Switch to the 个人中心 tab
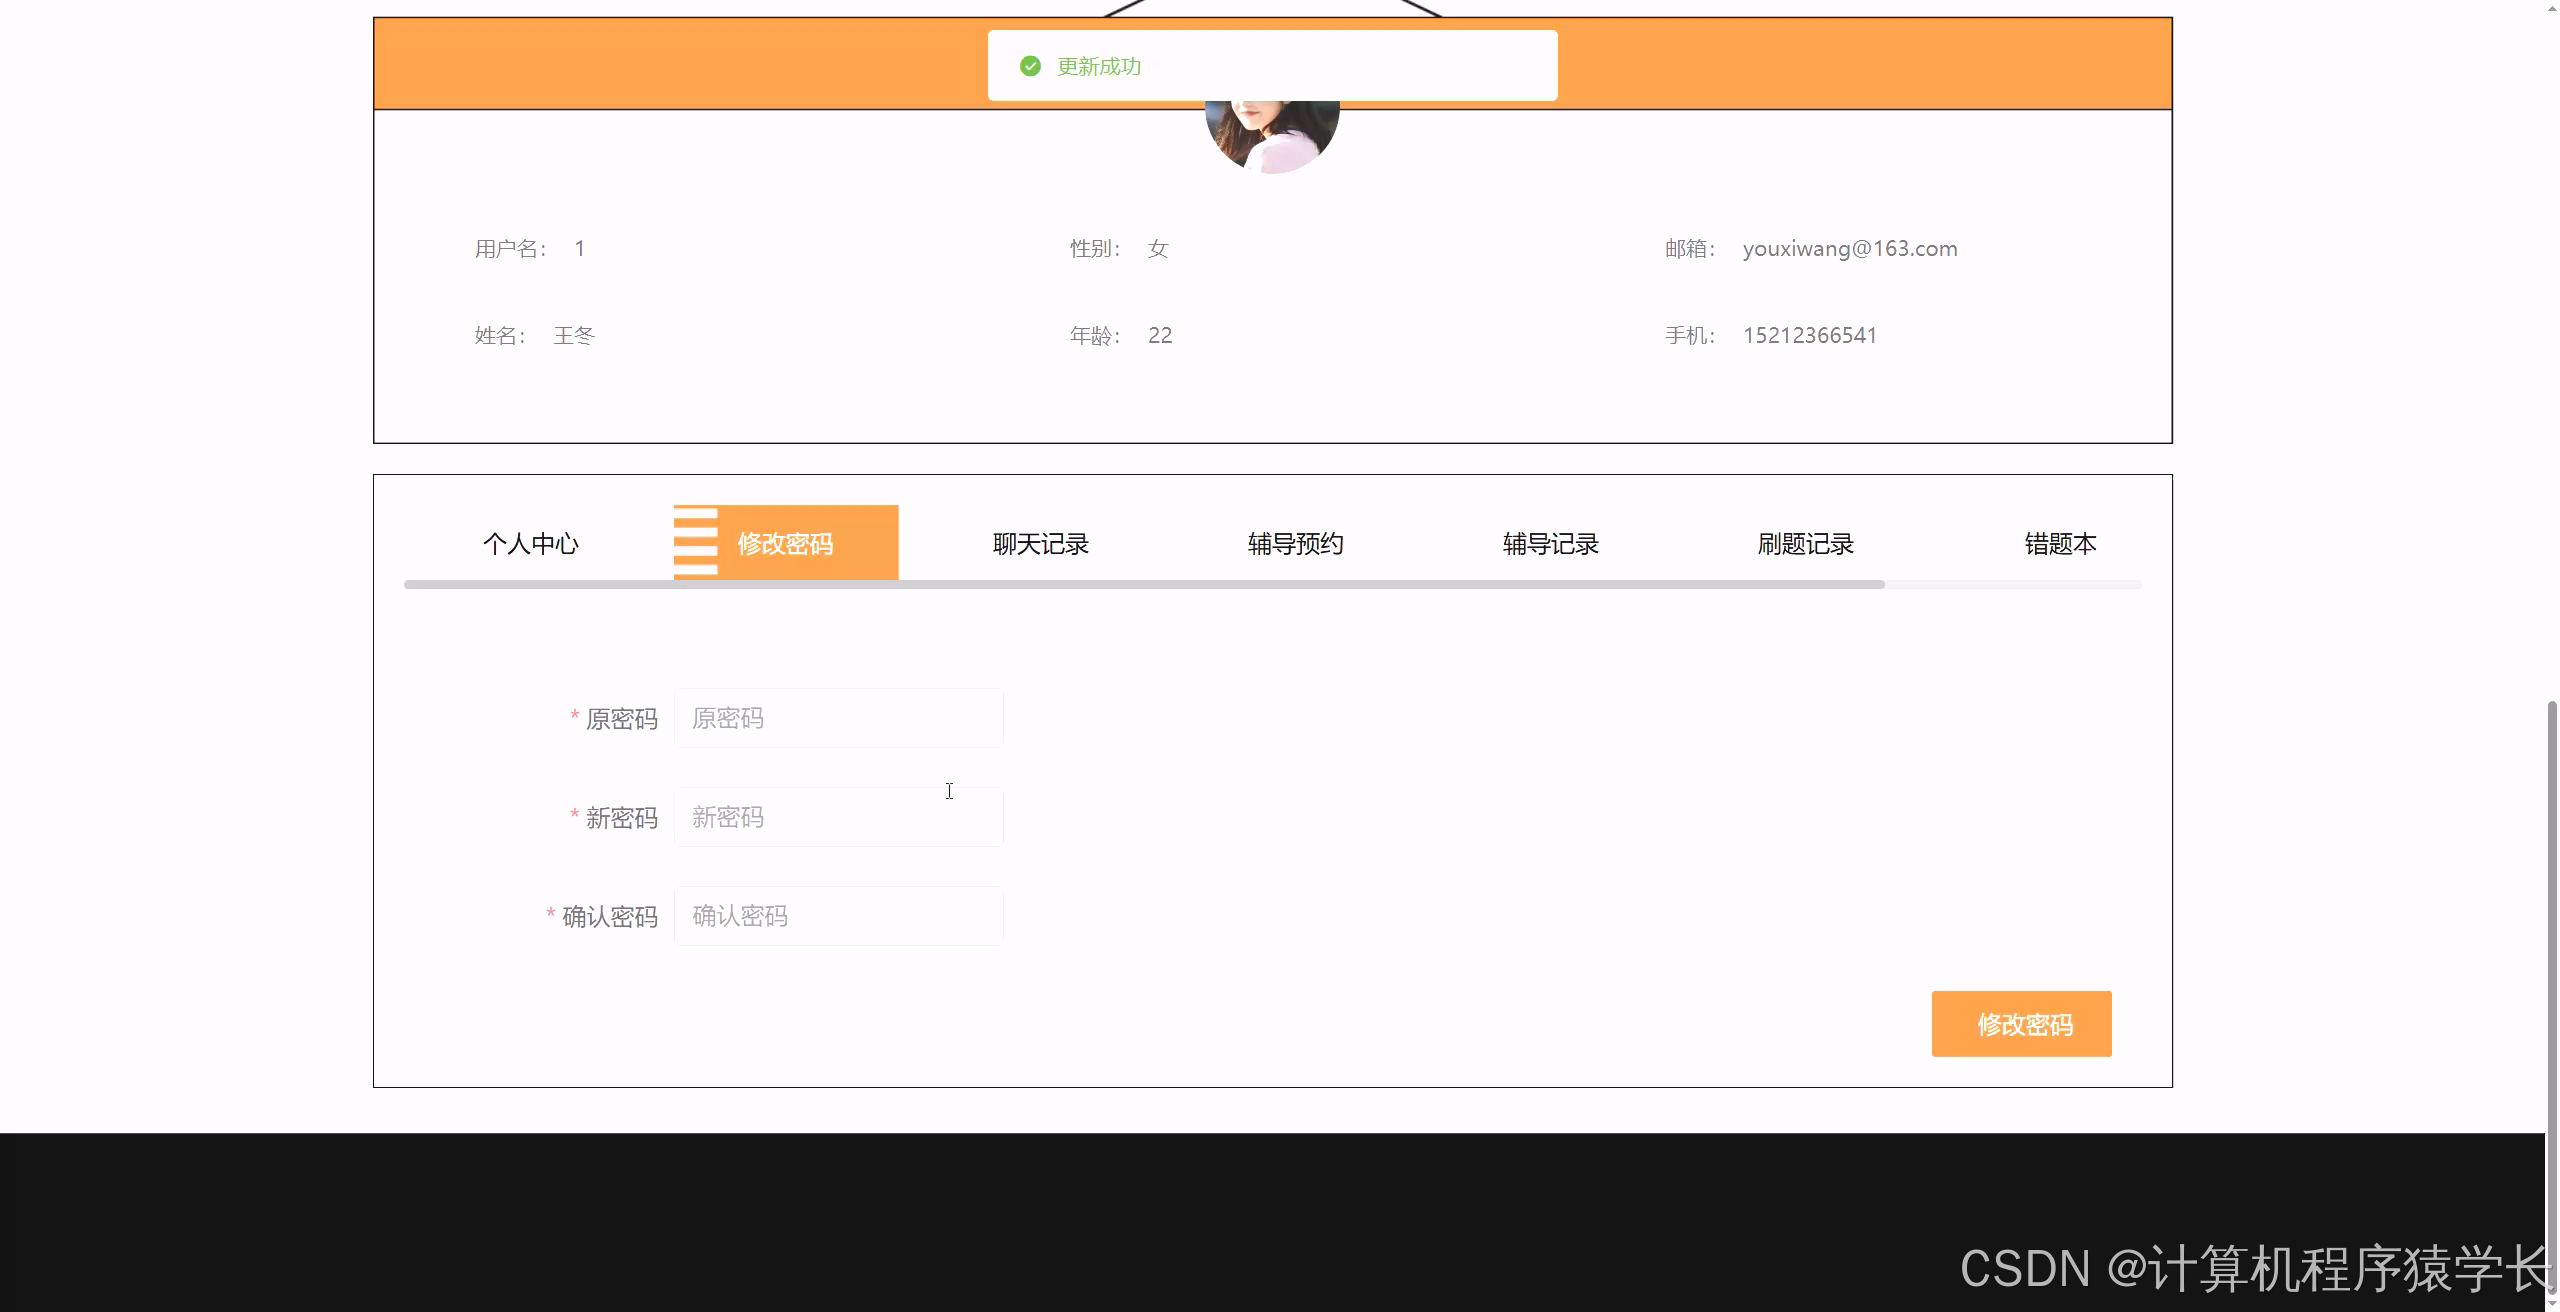The width and height of the screenshot is (2560, 1312). click(x=531, y=544)
